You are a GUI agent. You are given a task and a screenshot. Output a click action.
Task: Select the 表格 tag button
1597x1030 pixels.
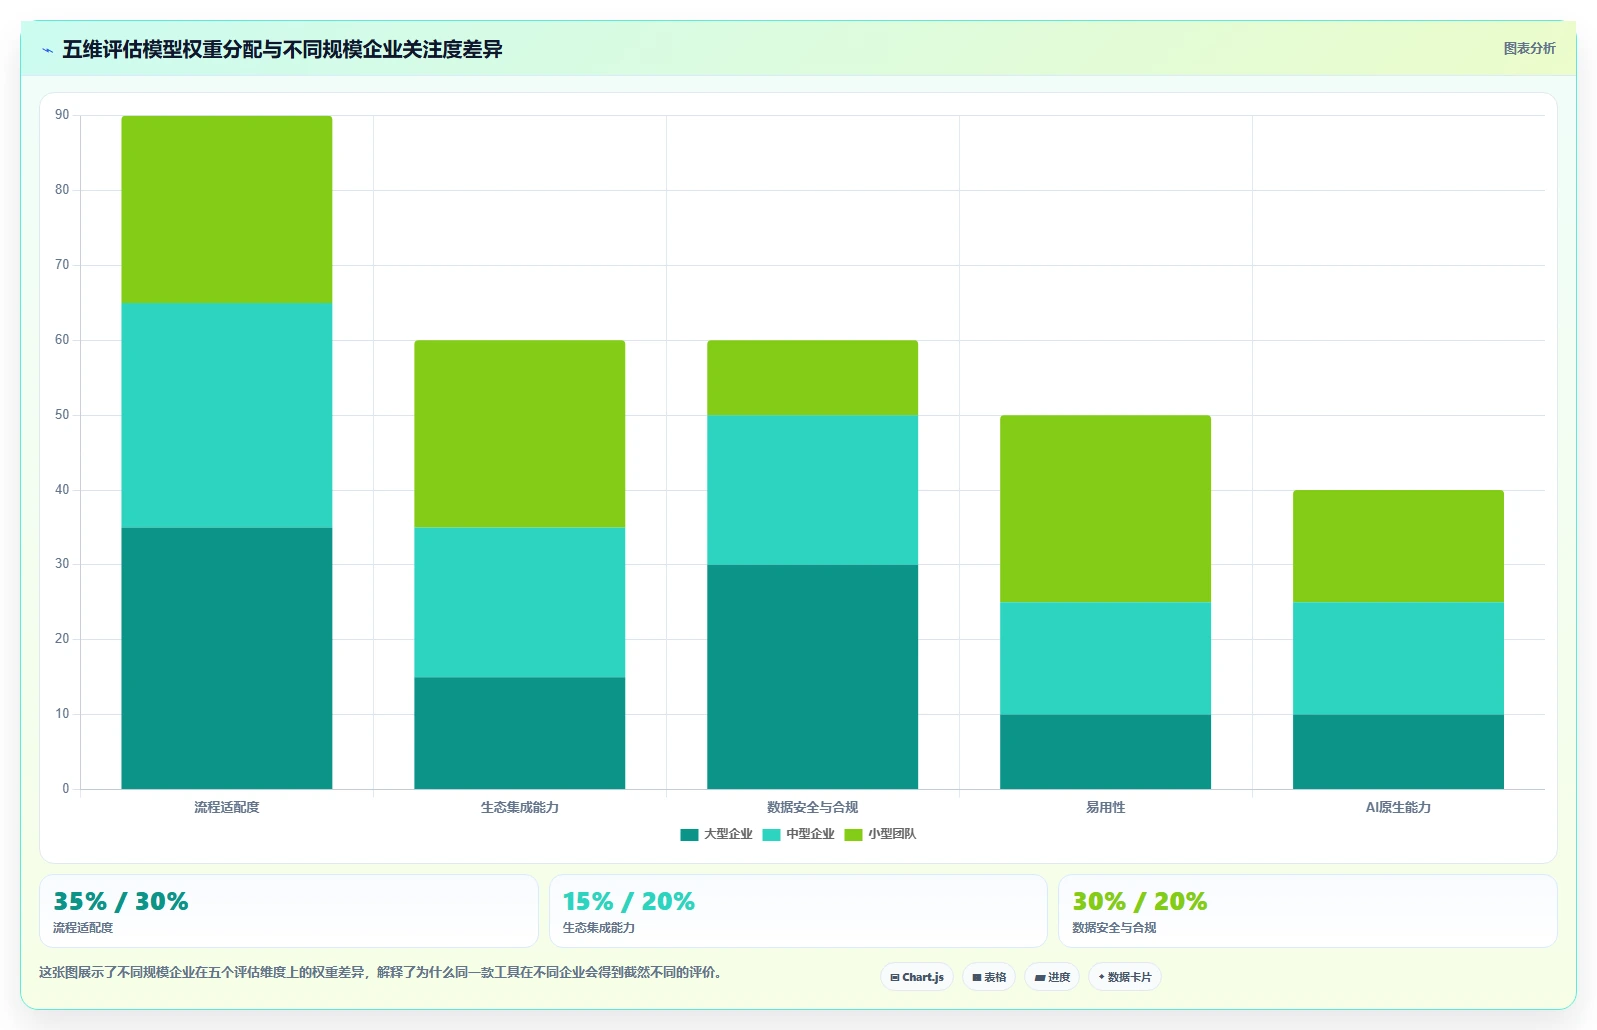989,977
